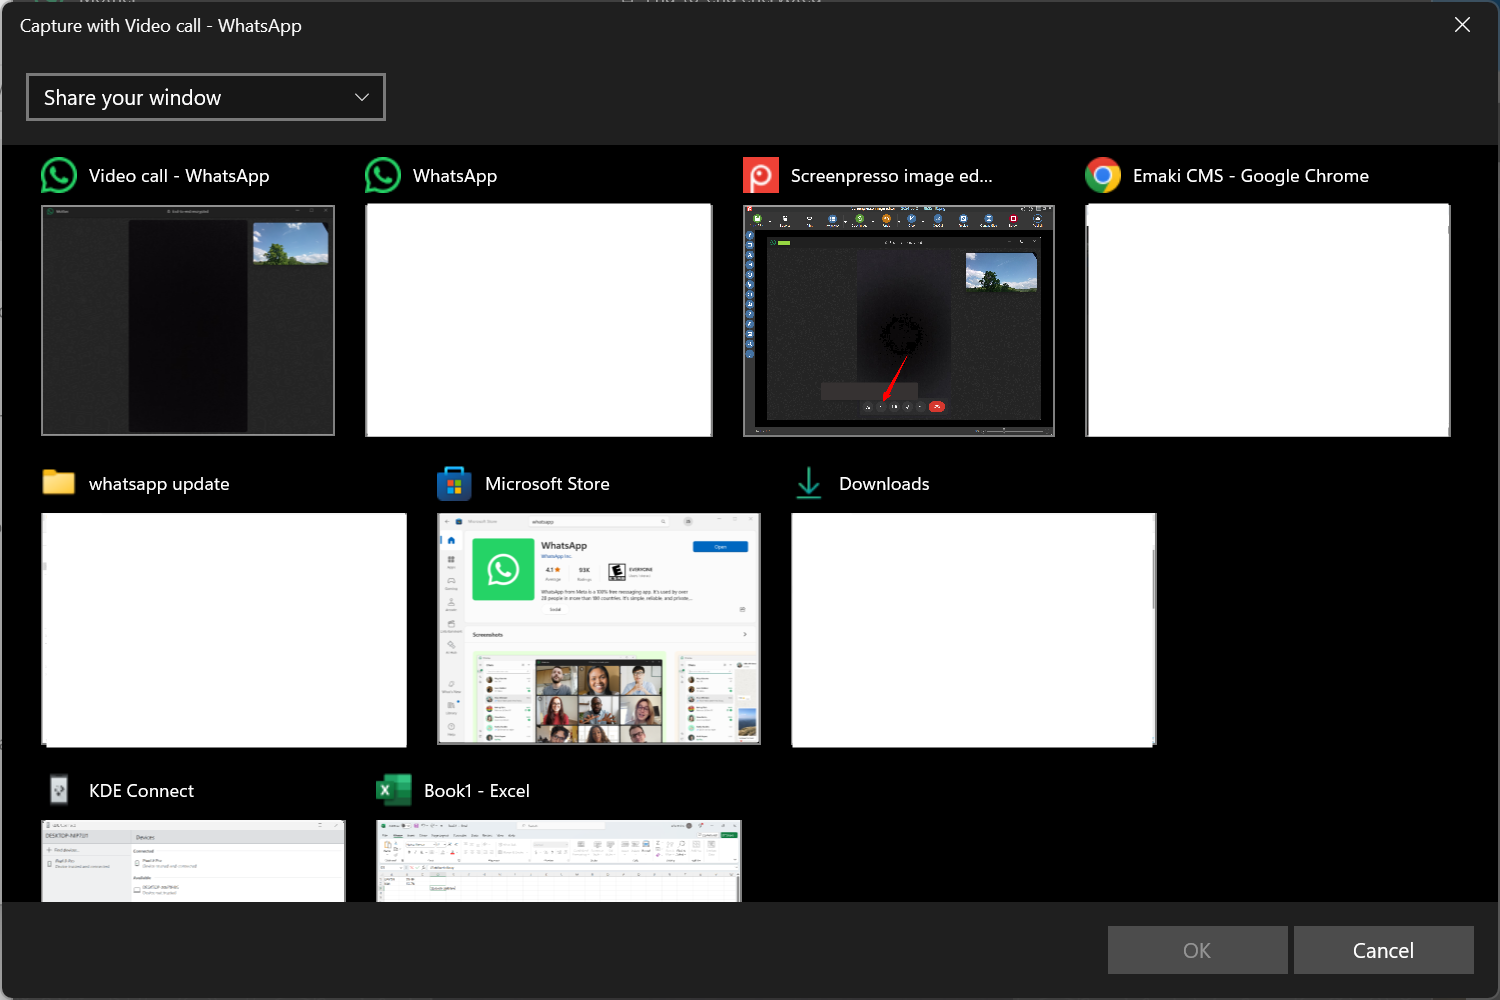Select the Book1 - Excel window preview
The image size is (1500, 1000).
pos(557,862)
